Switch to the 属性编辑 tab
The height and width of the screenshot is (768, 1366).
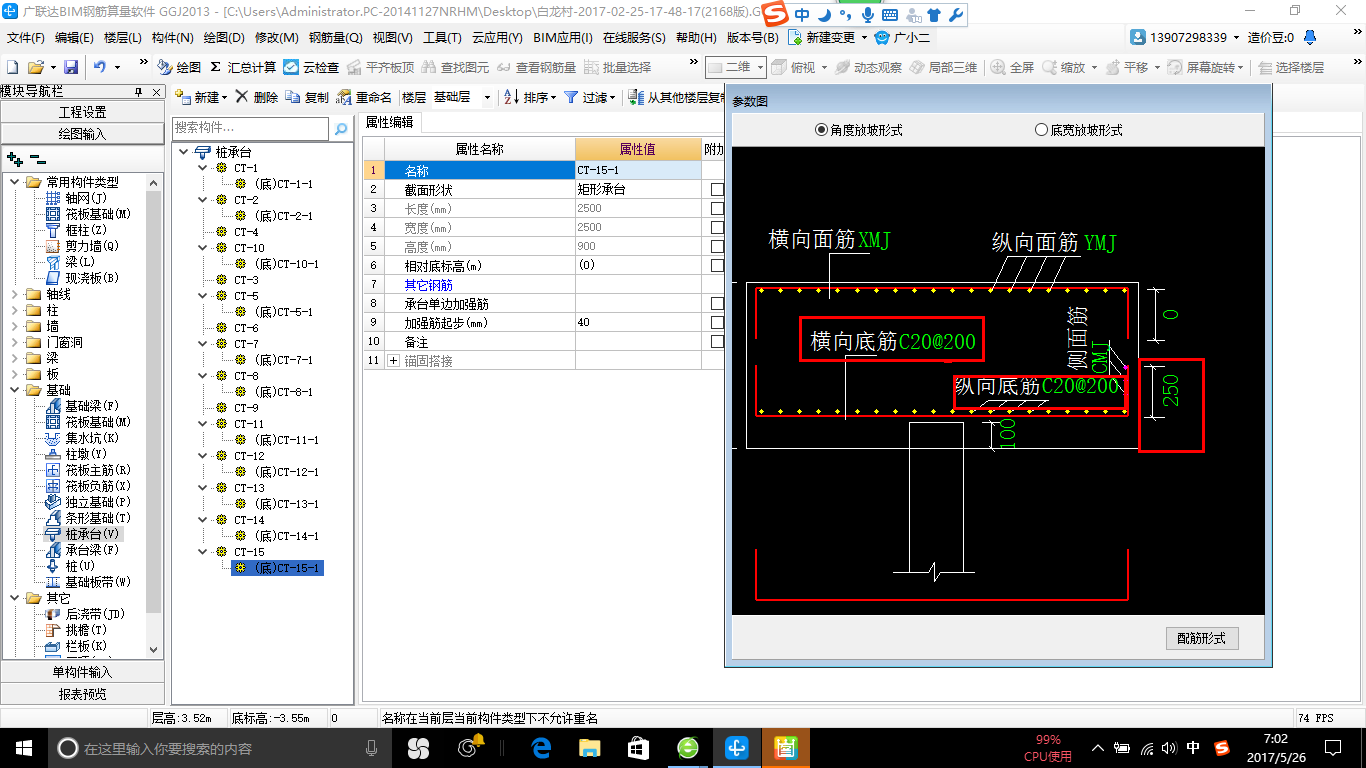click(x=391, y=122)
